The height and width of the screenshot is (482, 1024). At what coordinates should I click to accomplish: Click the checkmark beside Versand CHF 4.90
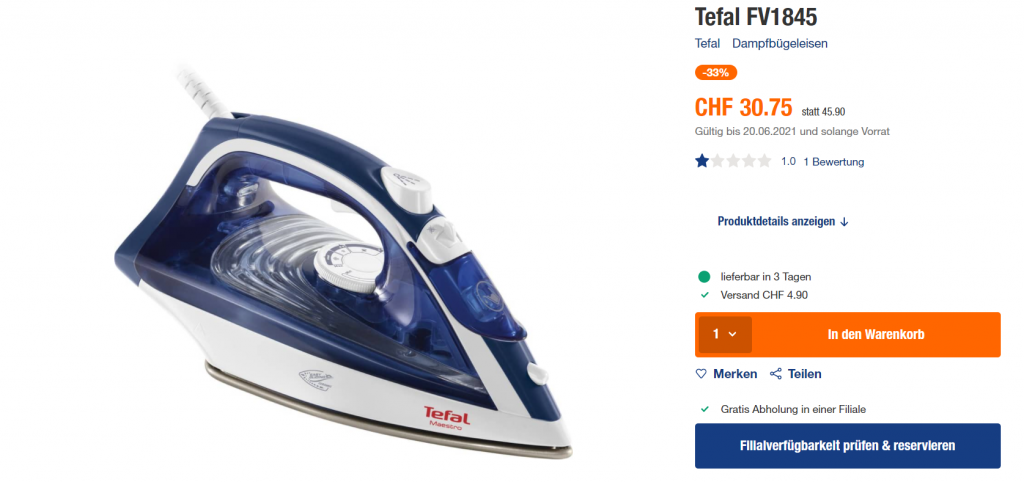pos(705,295)
